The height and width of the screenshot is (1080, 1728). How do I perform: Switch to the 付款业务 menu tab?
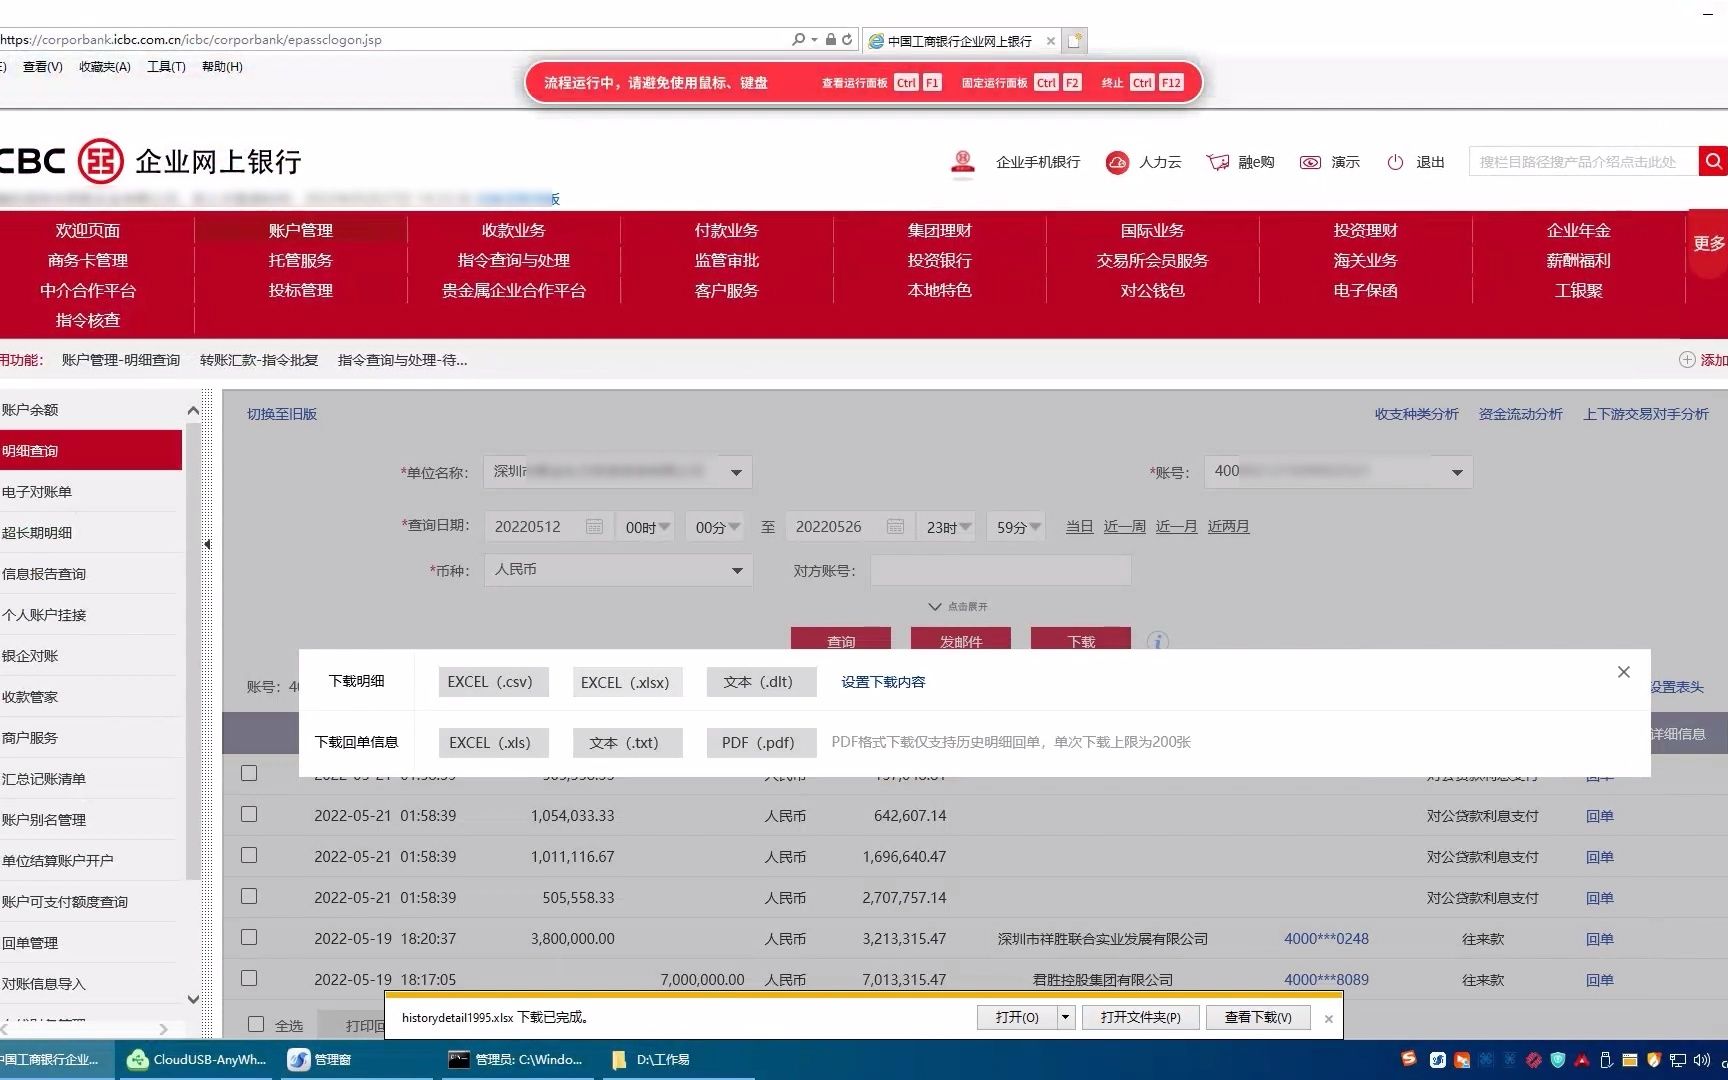pyautogui.click(x=727, y=229)
